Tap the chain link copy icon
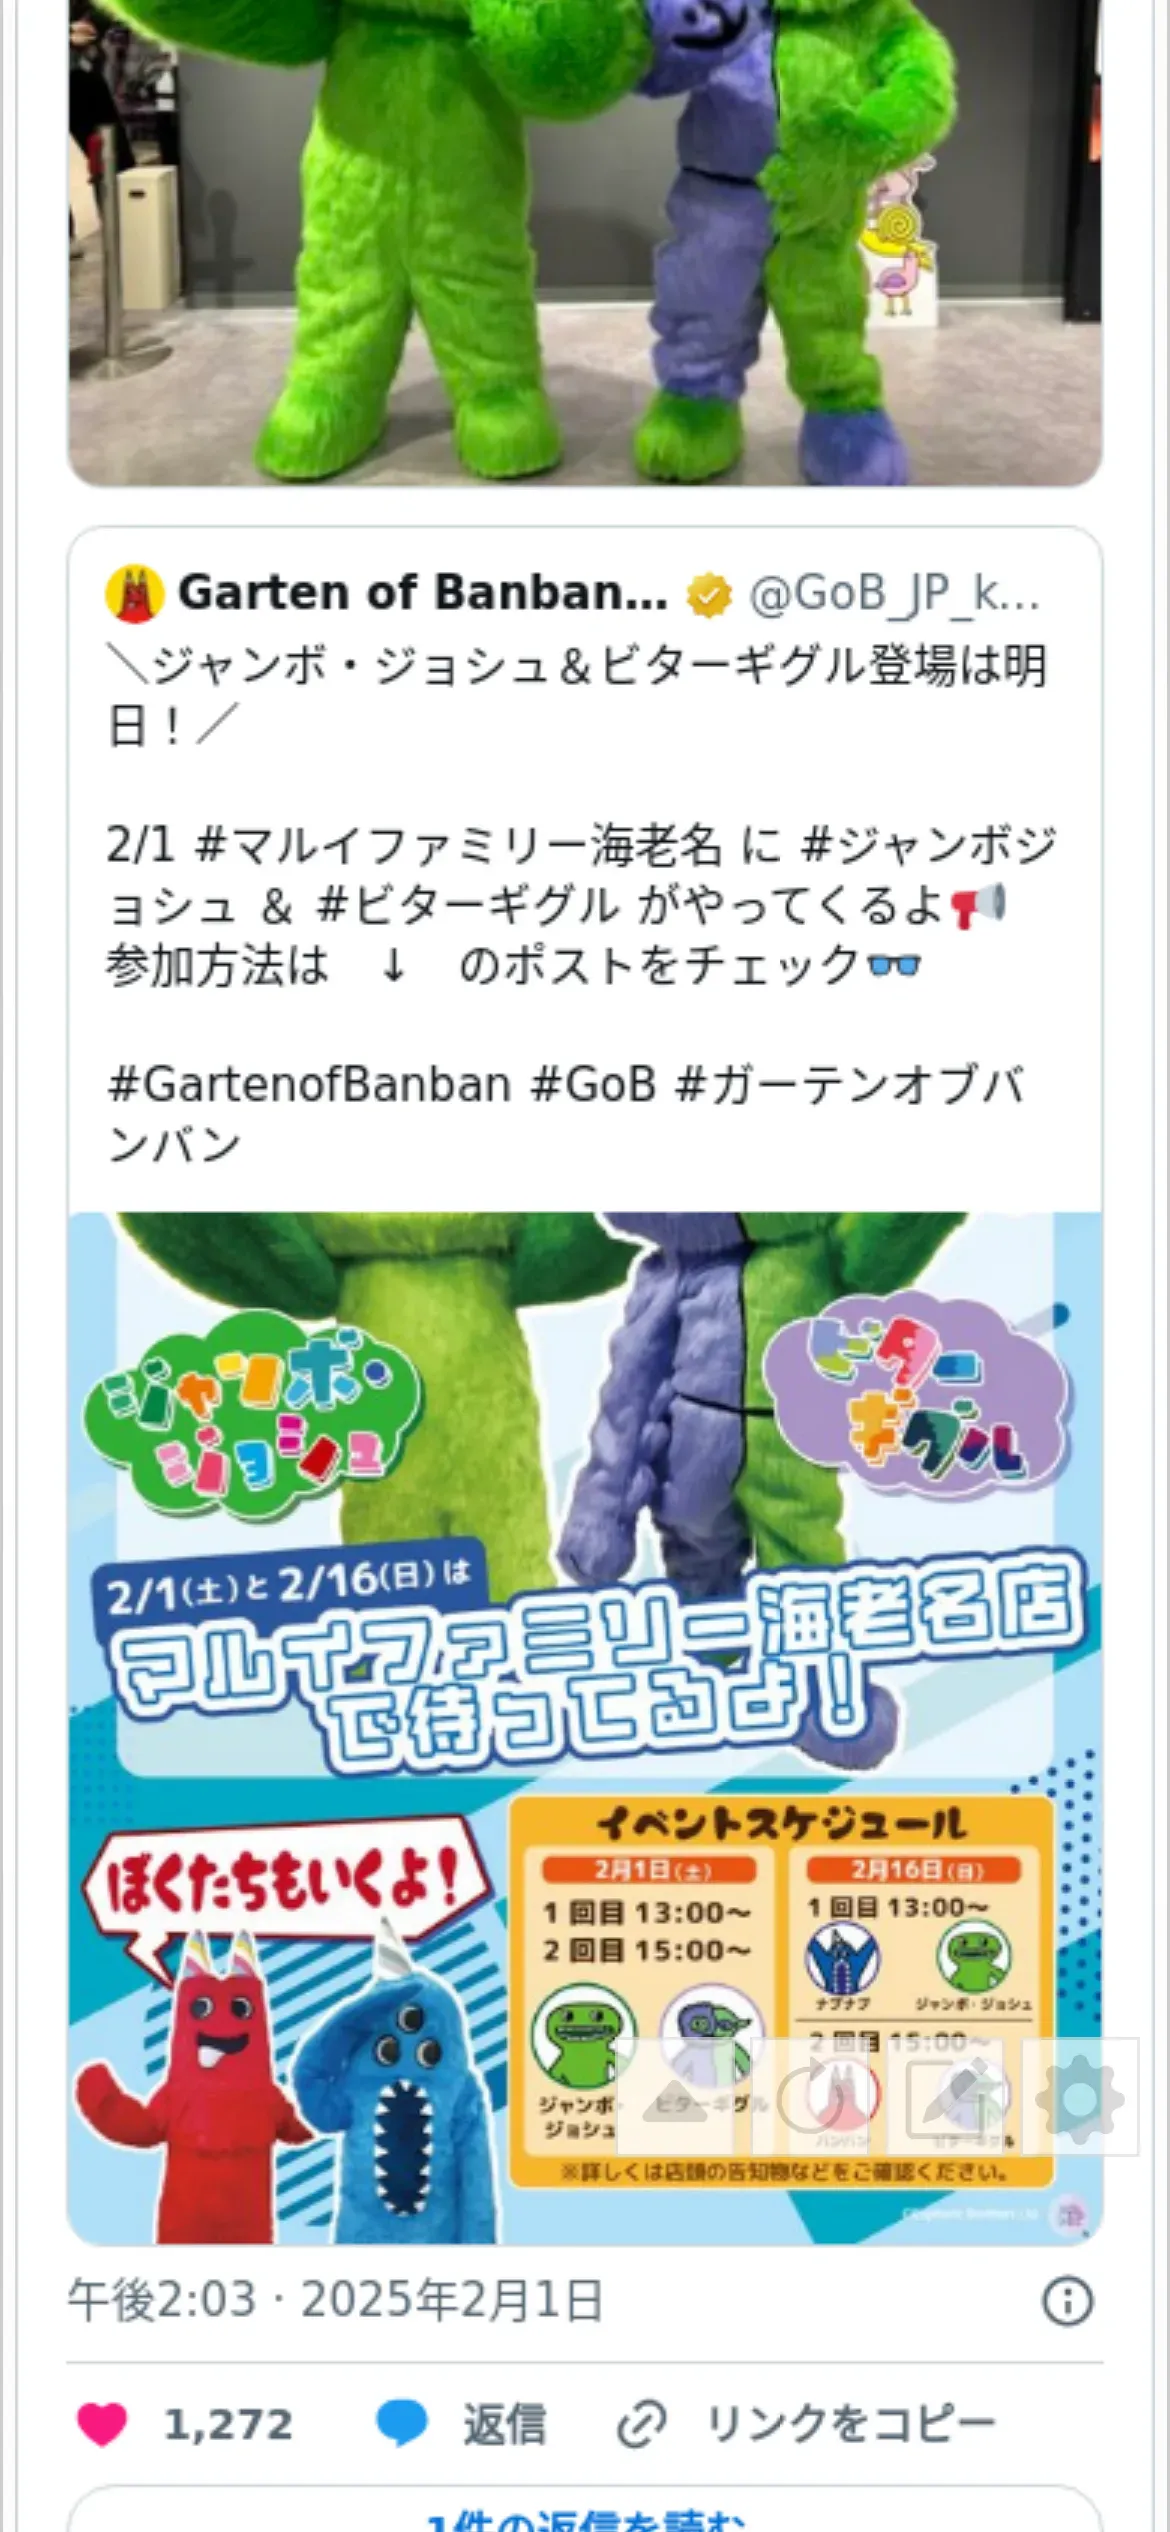1170x2532 pixels. coord(641,2426)
